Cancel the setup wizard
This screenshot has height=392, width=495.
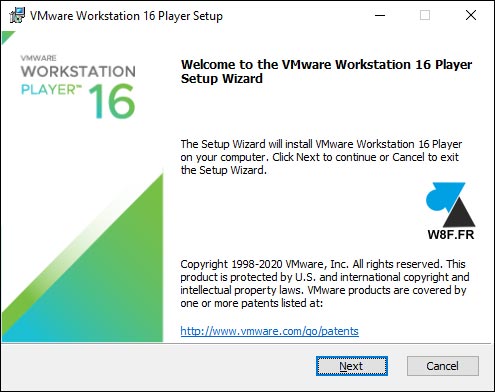coord(443,366)
